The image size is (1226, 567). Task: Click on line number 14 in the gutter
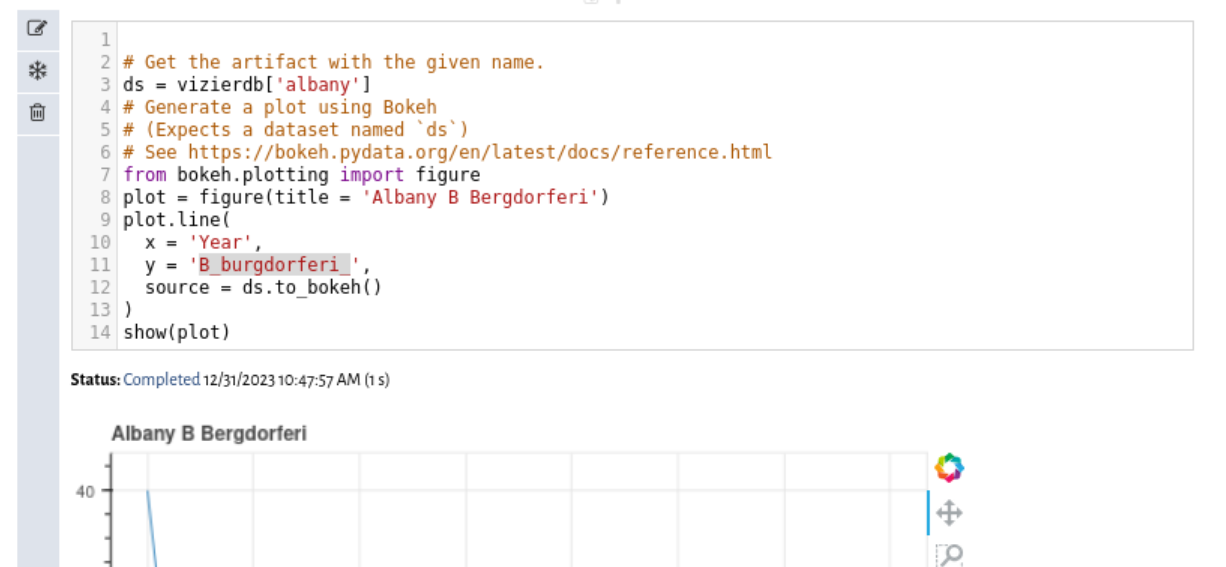pos(100,332)
